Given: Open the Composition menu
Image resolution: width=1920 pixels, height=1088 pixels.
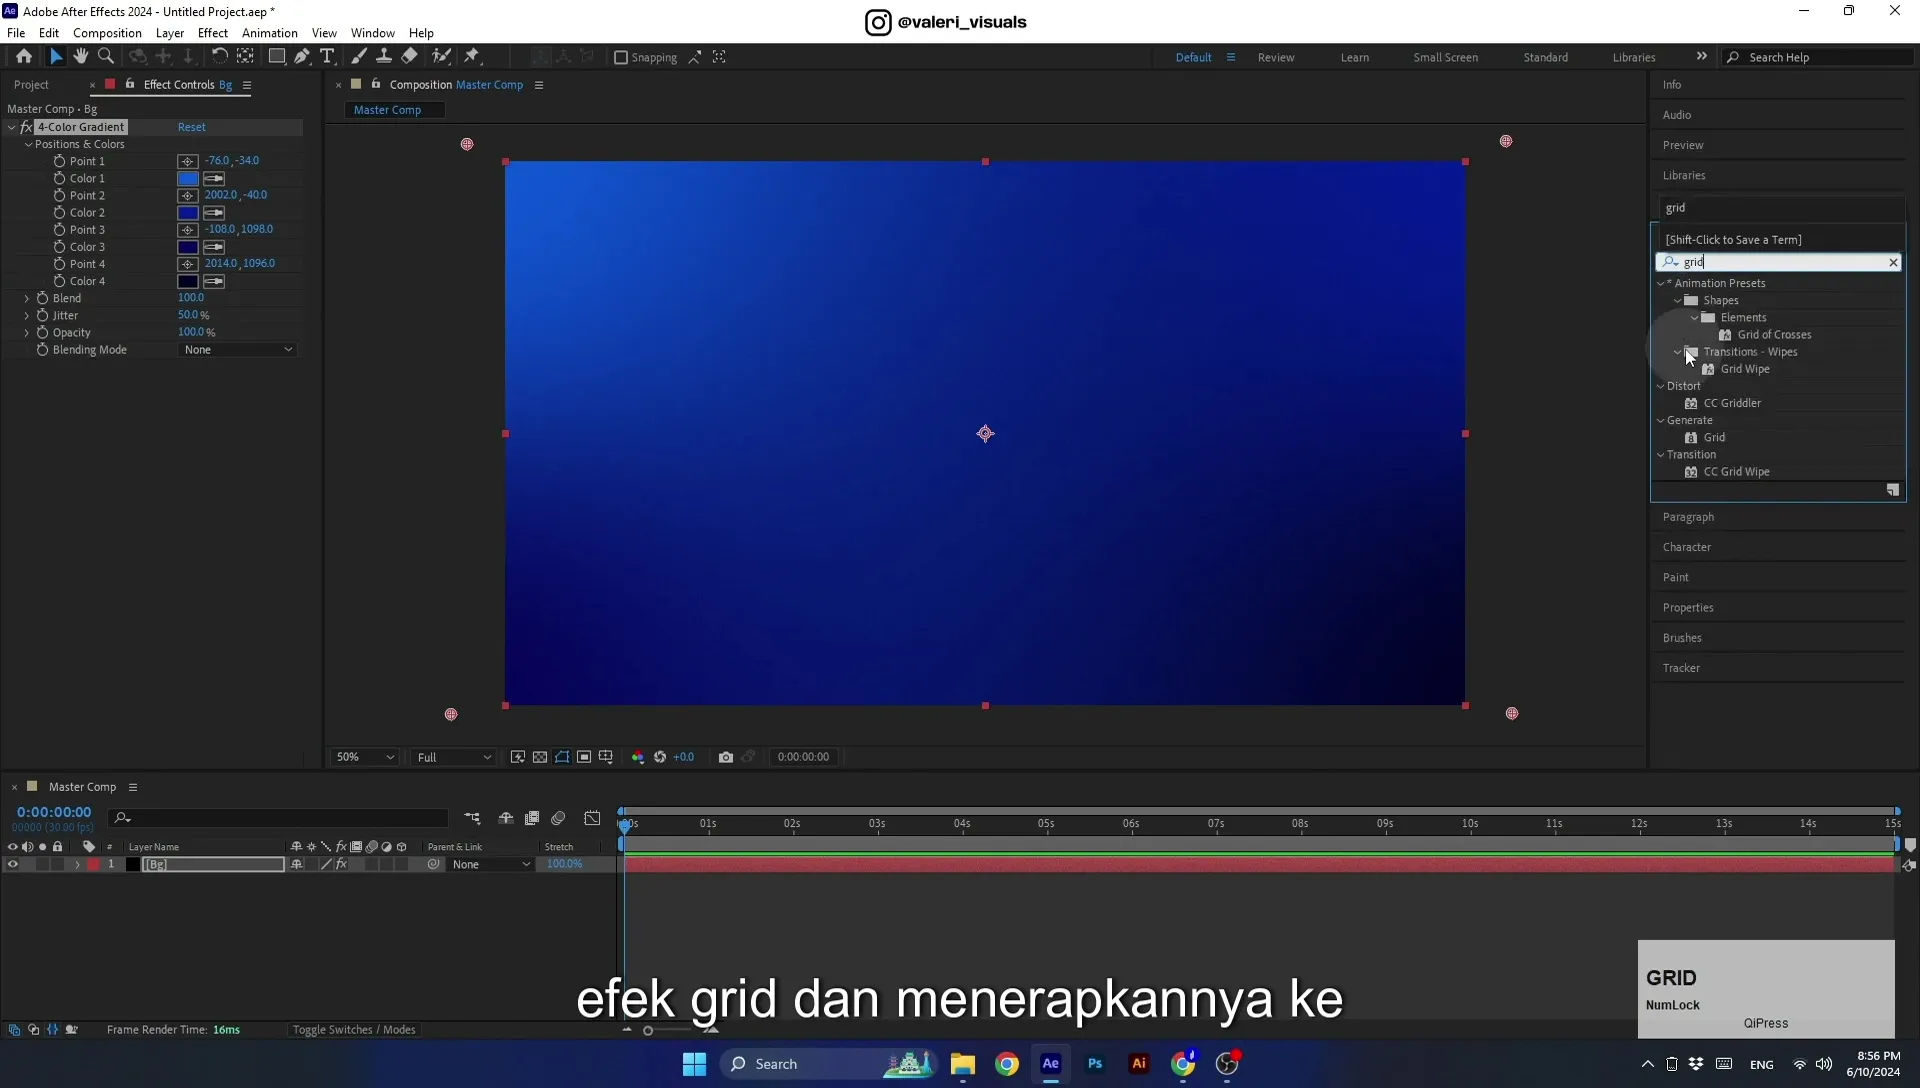Looking at the screenshot, I should [107, 33].
